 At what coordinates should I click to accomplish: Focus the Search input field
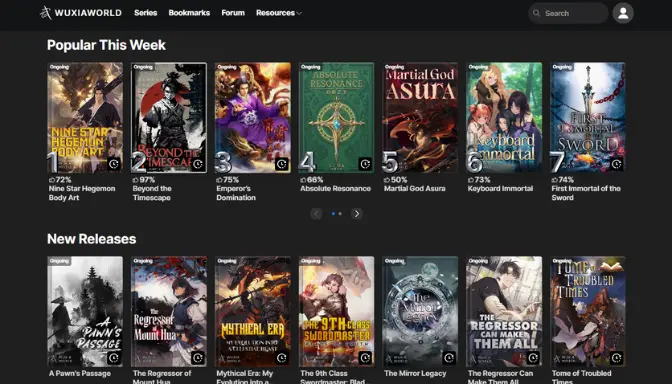(x=568, y=13)
